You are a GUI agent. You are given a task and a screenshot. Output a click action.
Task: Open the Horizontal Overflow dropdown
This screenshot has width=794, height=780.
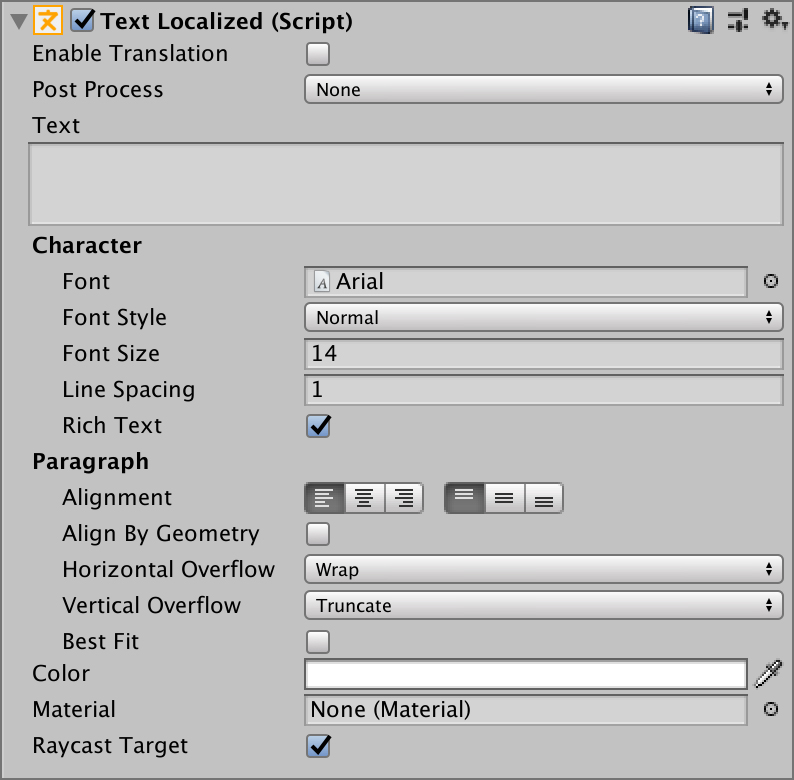(544, 570)
